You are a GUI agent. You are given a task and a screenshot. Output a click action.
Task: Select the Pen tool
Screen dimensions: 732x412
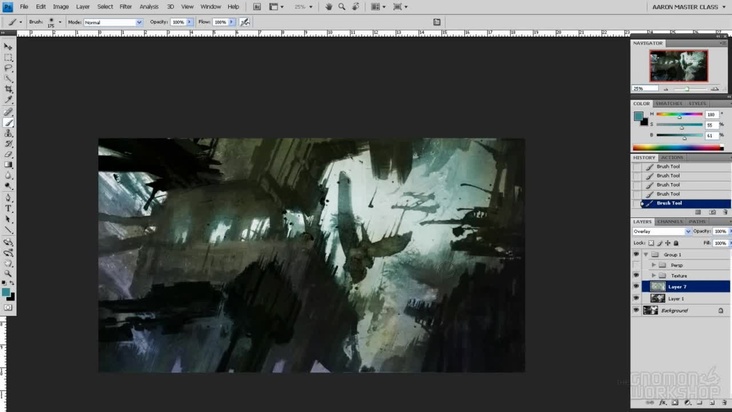point(8,198)
